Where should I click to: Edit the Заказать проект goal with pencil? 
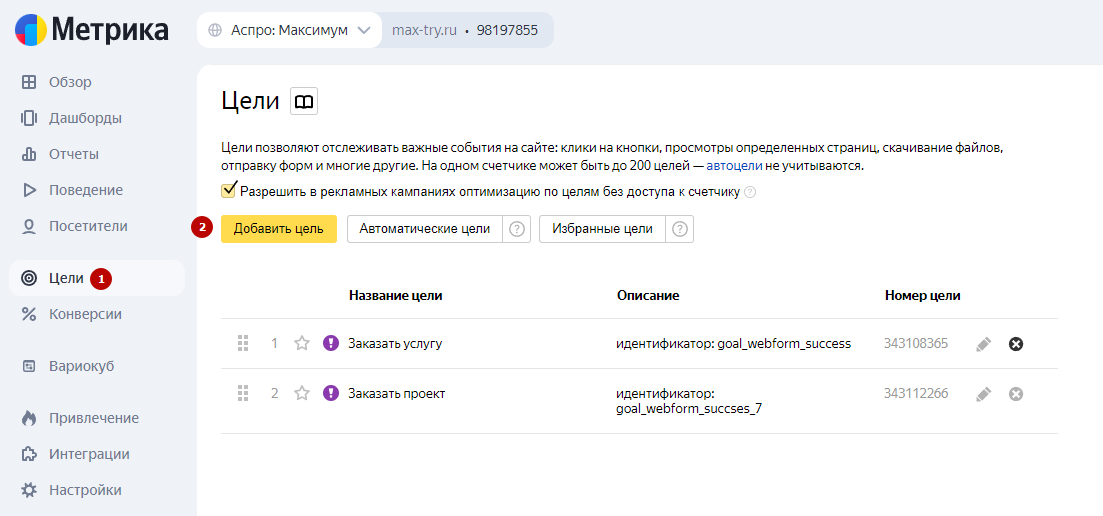click(x=983, y=394)
